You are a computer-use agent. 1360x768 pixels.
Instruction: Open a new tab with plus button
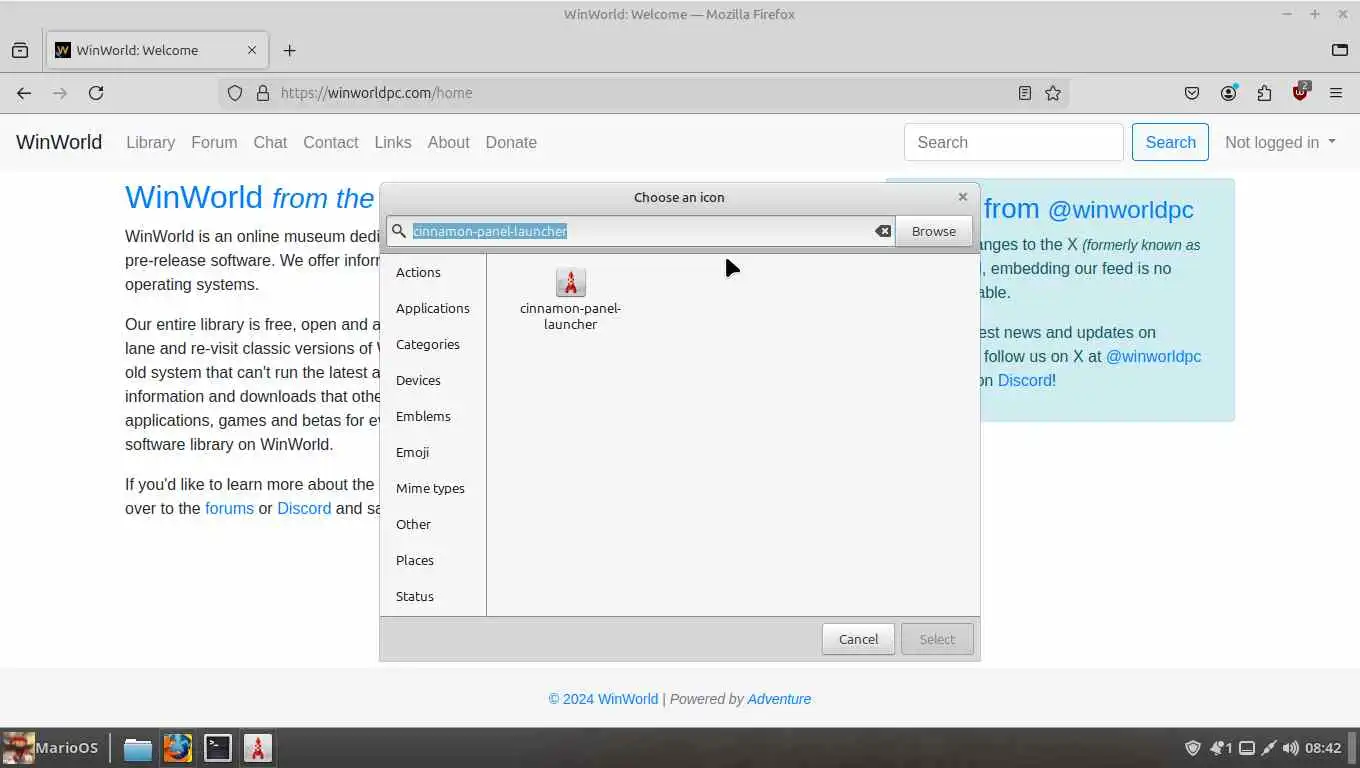(290, 50)
